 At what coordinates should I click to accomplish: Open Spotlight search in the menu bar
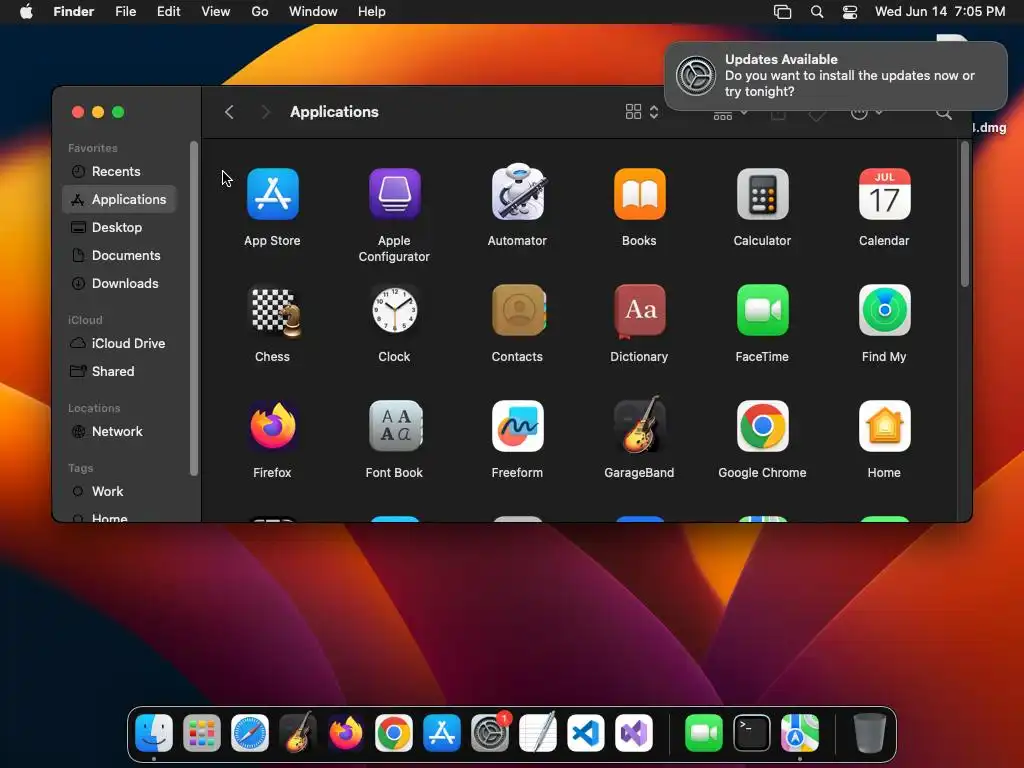[x=817, y=12]
